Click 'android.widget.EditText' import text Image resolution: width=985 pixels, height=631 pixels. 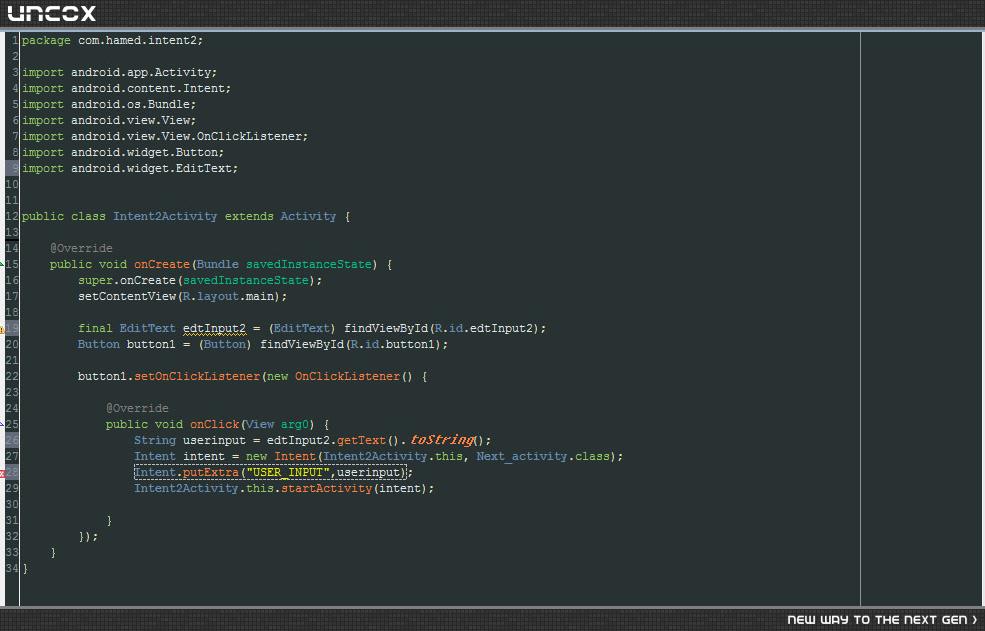coord(151,168)
